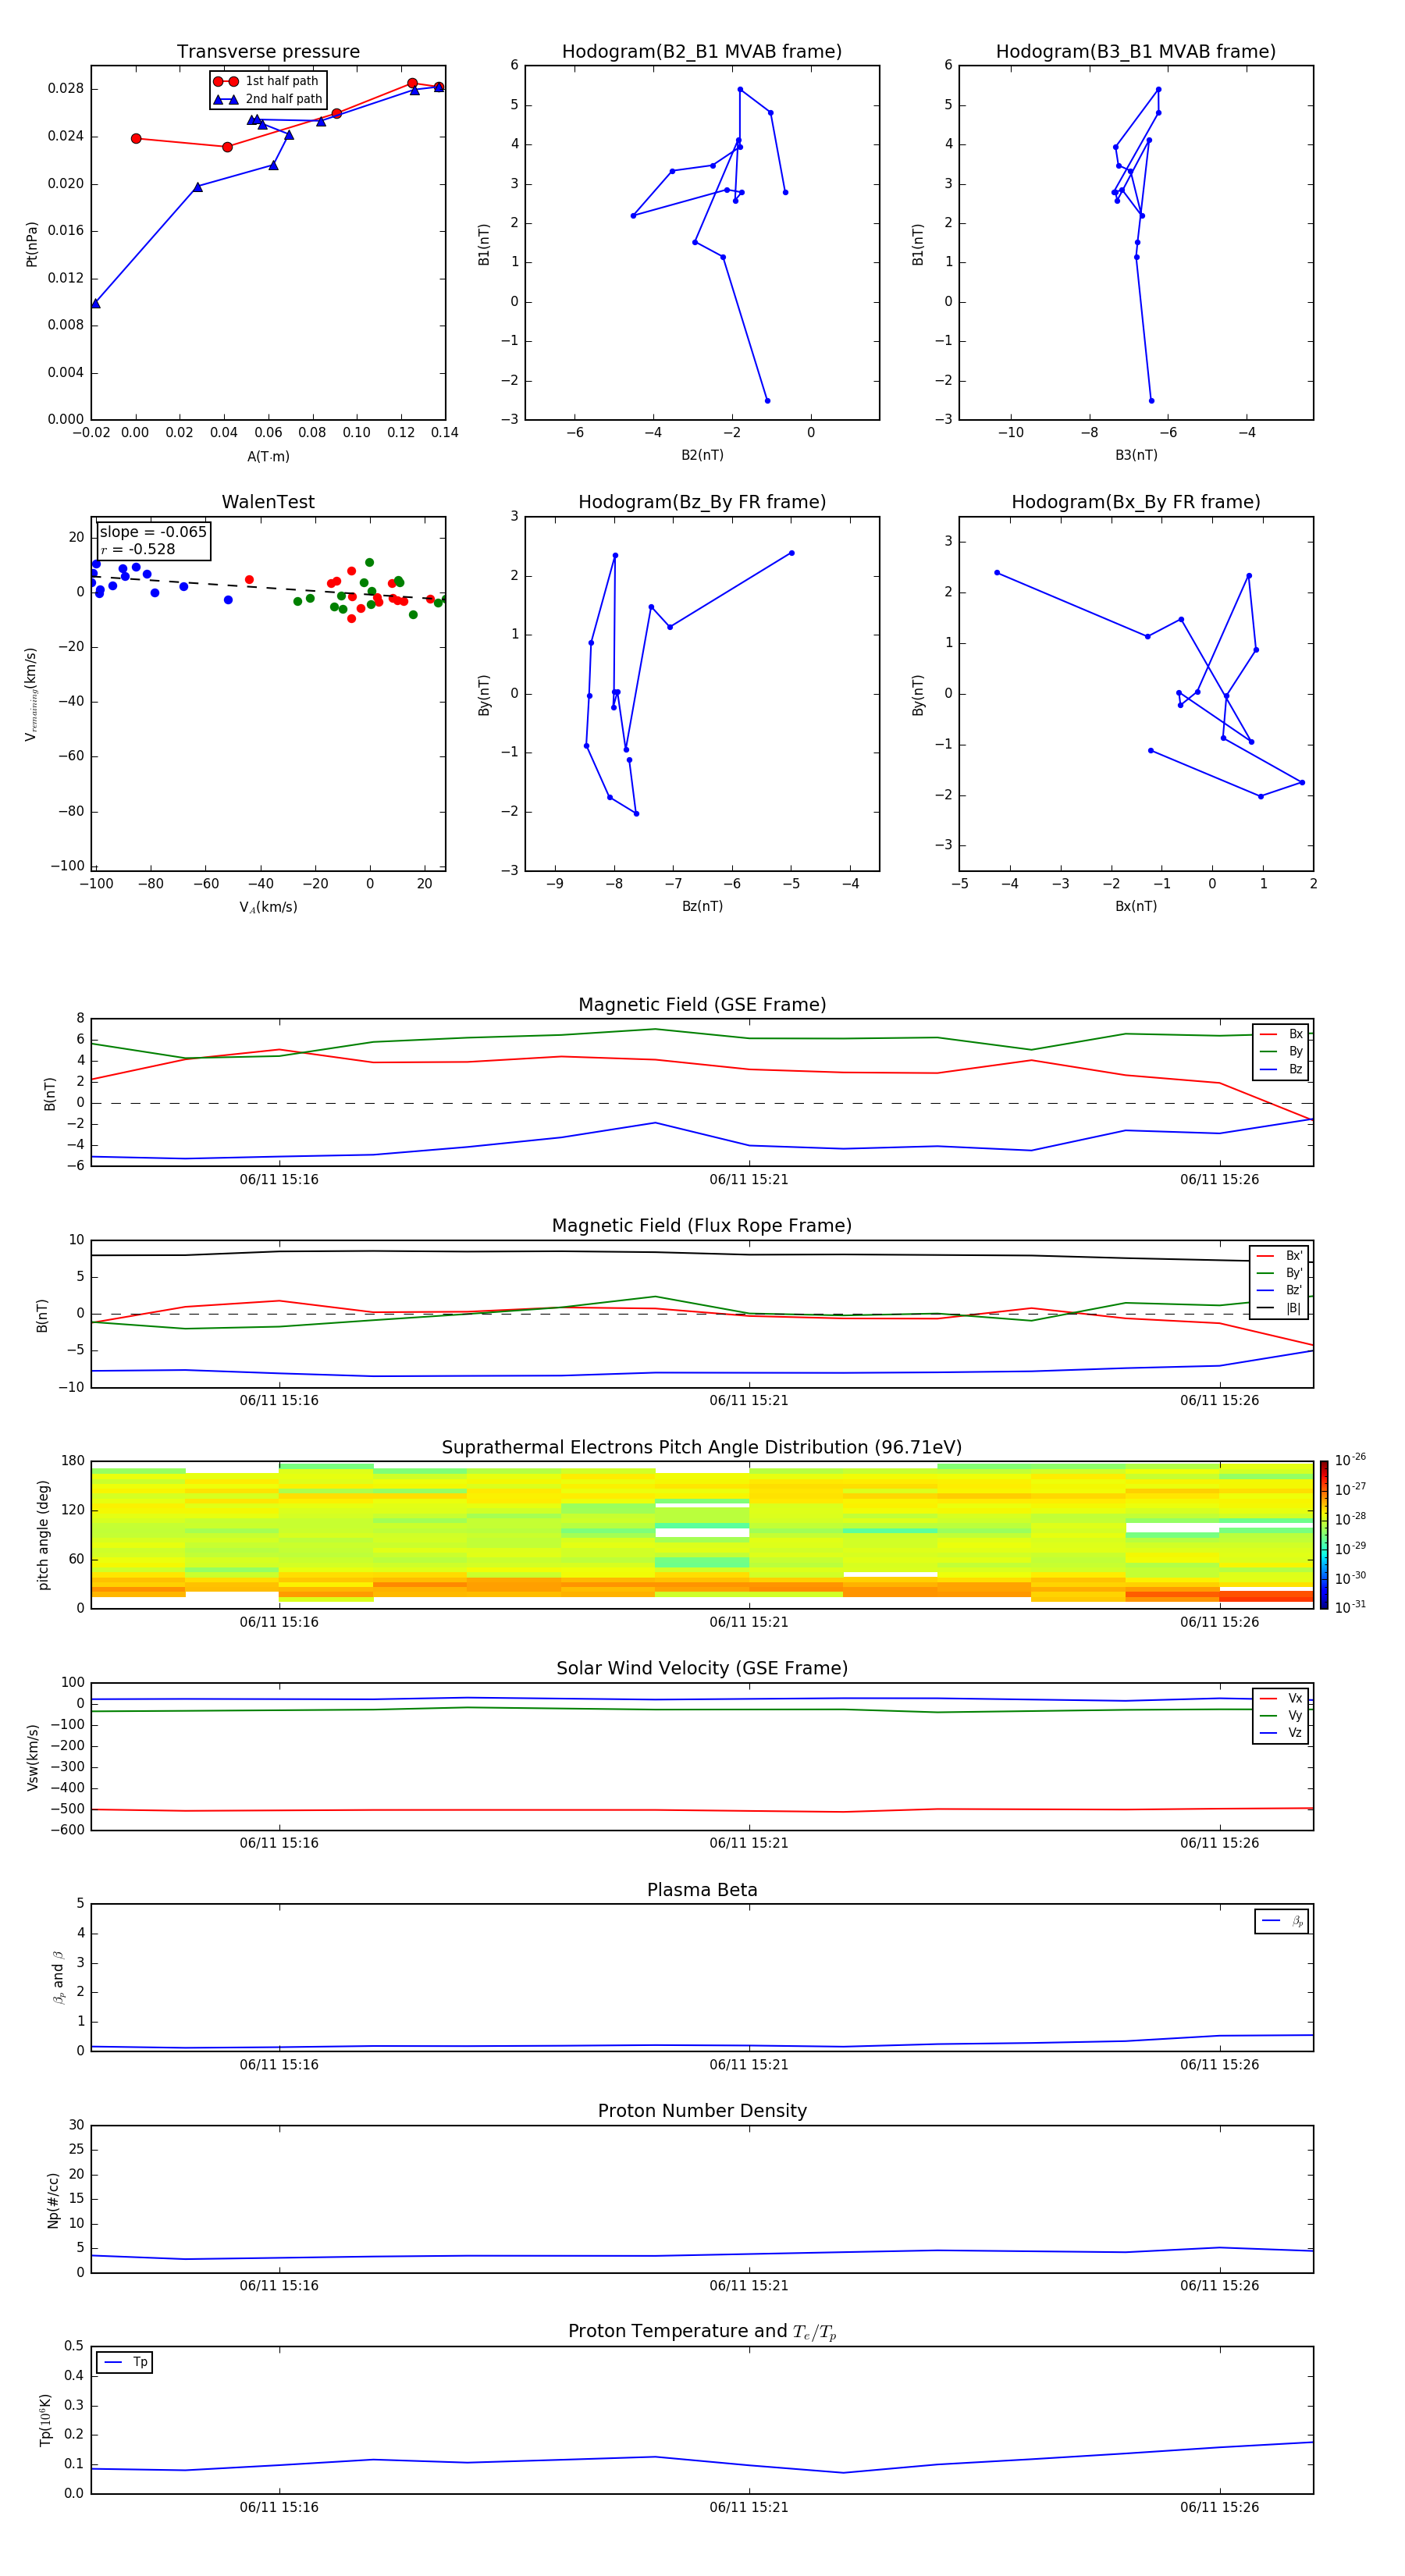Click the 'slope = -0.065' annotation
Viewport: 1405px width, 2576px height.
153,532
